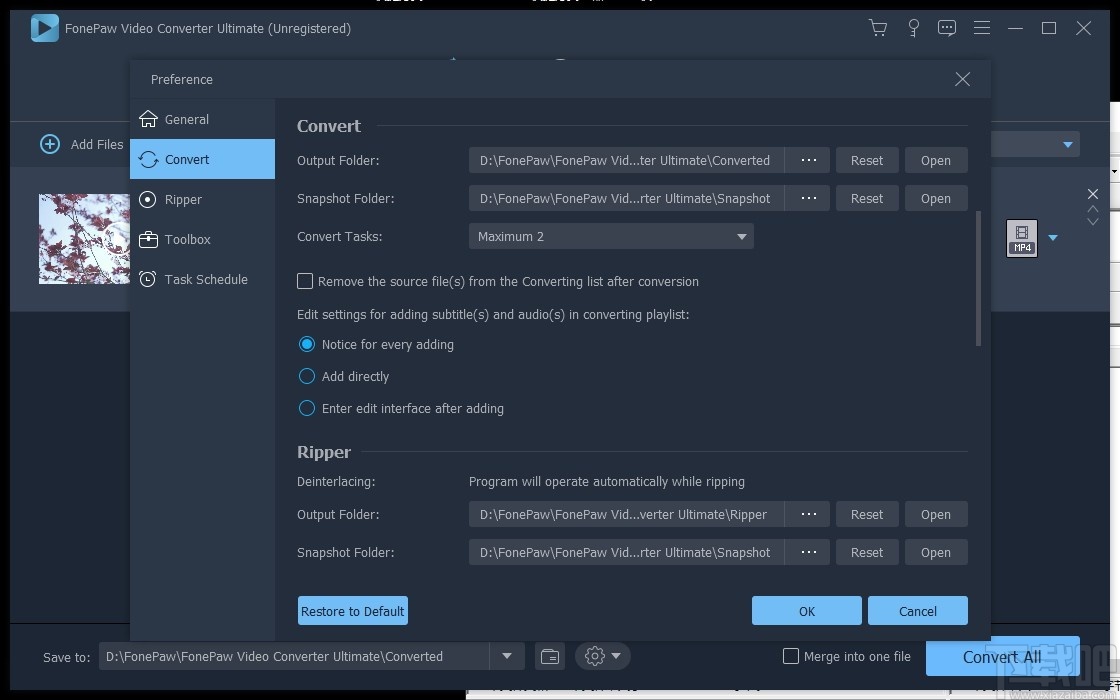Open the hamburger menu

(x=982, y=28)
